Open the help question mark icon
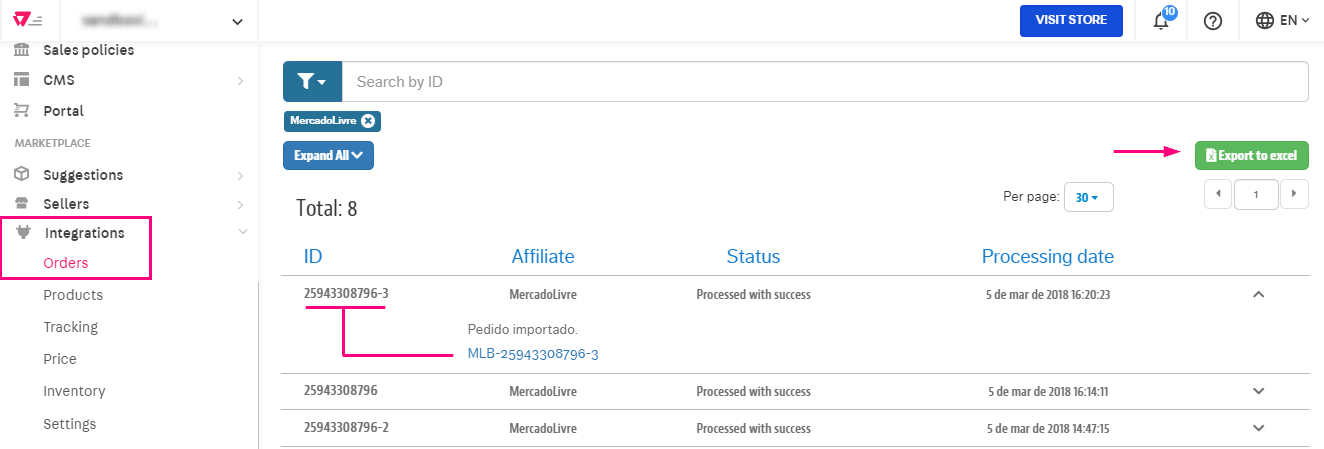The width and height of the screenshot is (1324, 449). point(1213,21)
